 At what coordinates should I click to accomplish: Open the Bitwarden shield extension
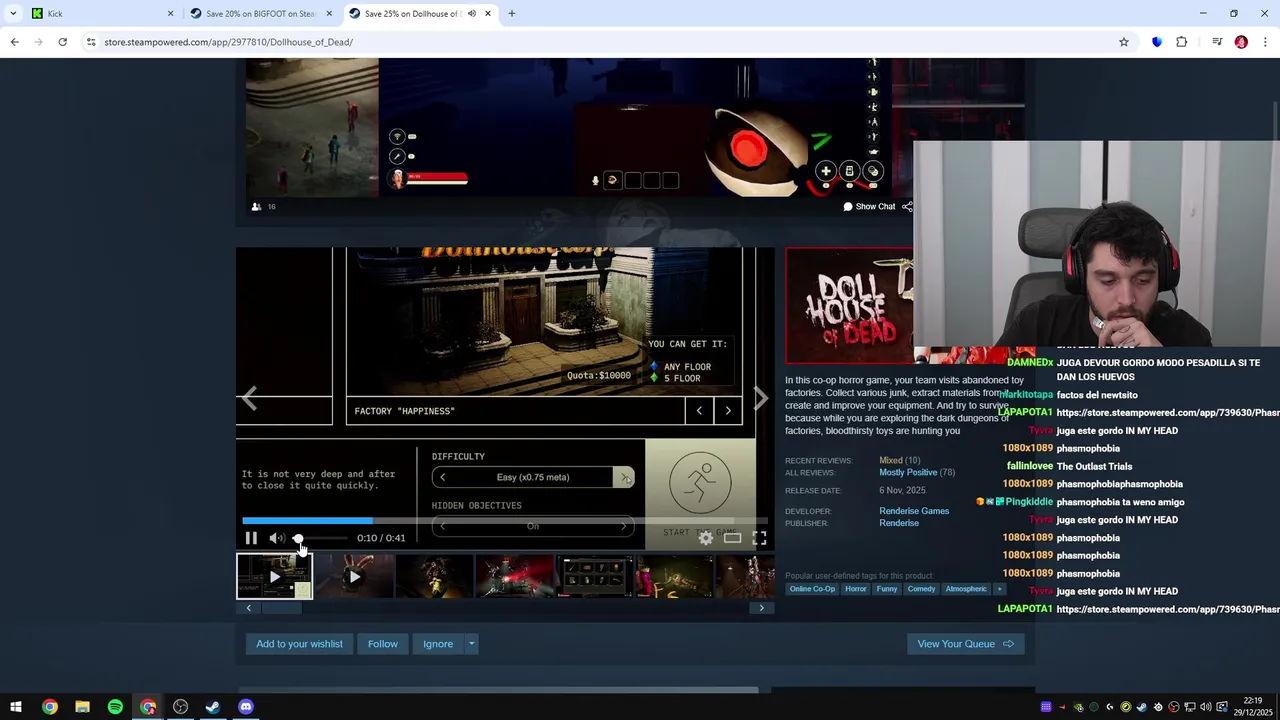[x=1157, y=42]
